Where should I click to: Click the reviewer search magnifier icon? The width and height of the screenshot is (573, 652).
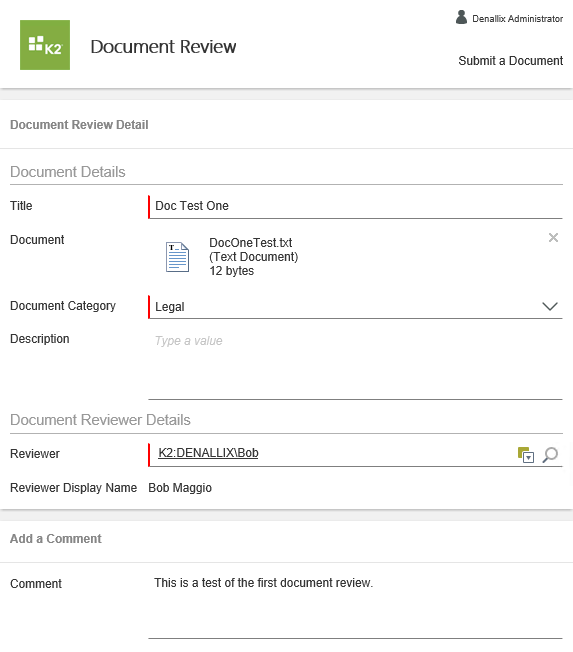[550, 454]
